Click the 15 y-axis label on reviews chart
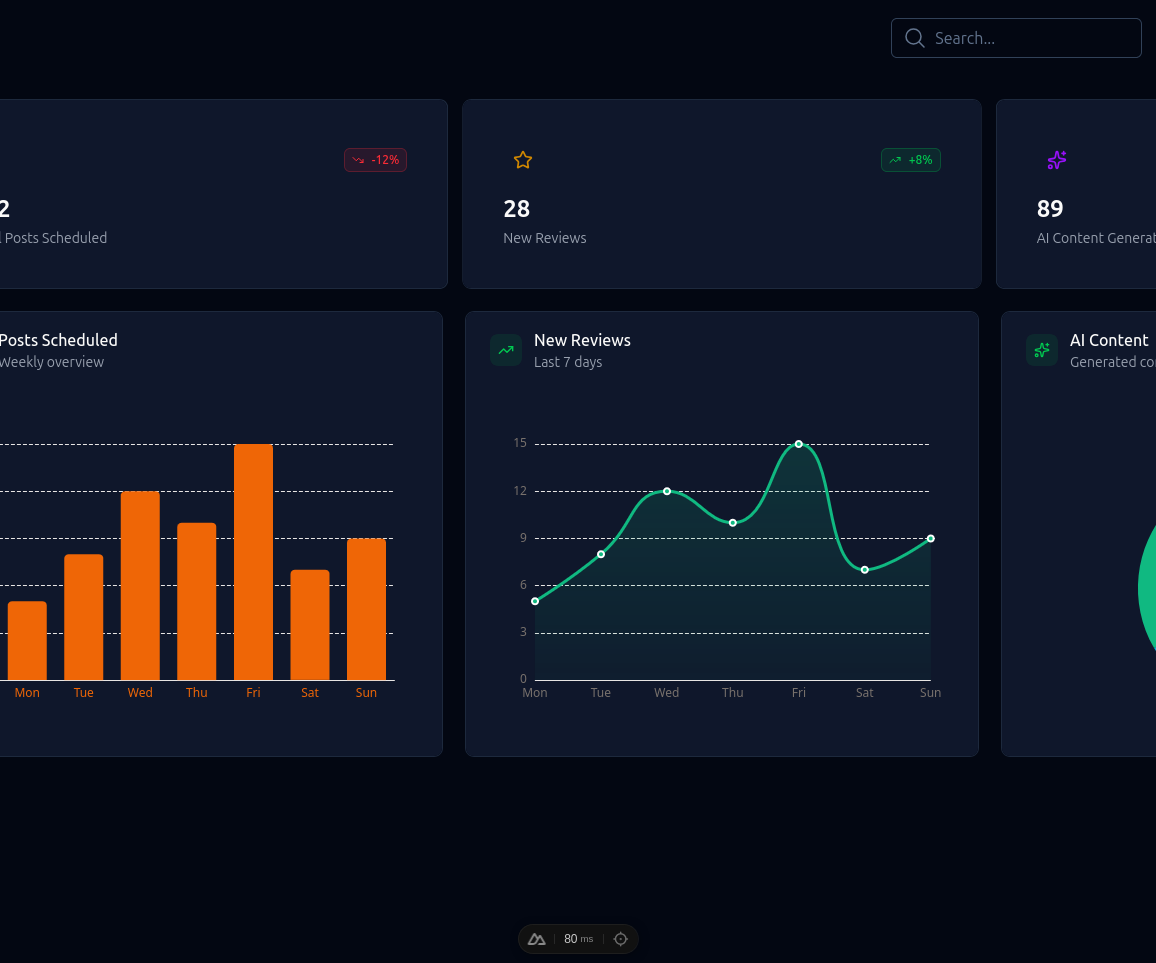The image size is (1156, 963). click(520, 443)
